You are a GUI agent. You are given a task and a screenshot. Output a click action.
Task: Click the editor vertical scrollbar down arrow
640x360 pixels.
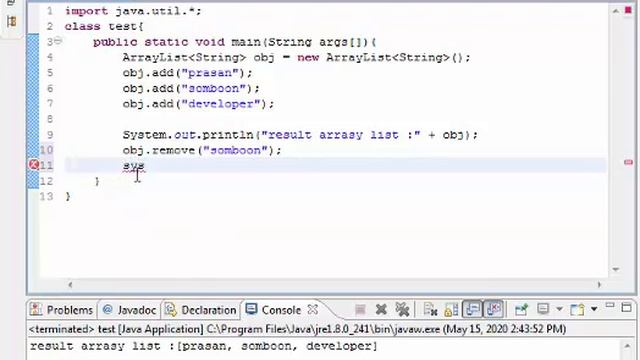point(616,269)
